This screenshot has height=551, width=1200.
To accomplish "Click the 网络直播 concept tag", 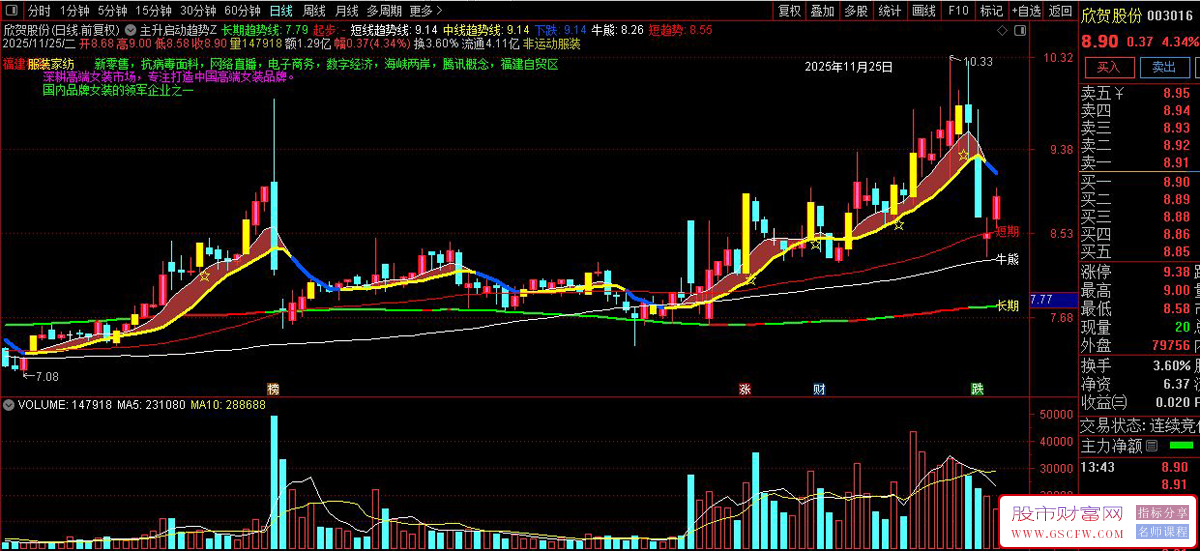I will 234,64.
